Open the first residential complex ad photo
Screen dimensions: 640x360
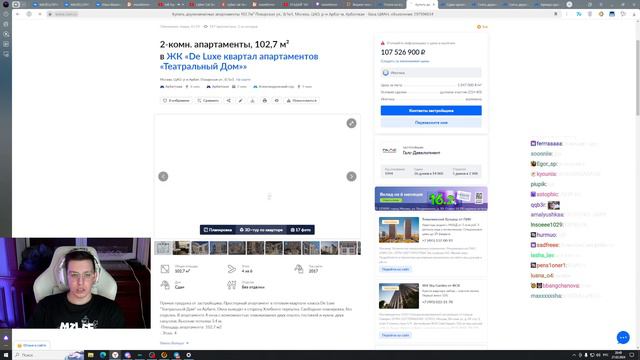click(399, 230)
